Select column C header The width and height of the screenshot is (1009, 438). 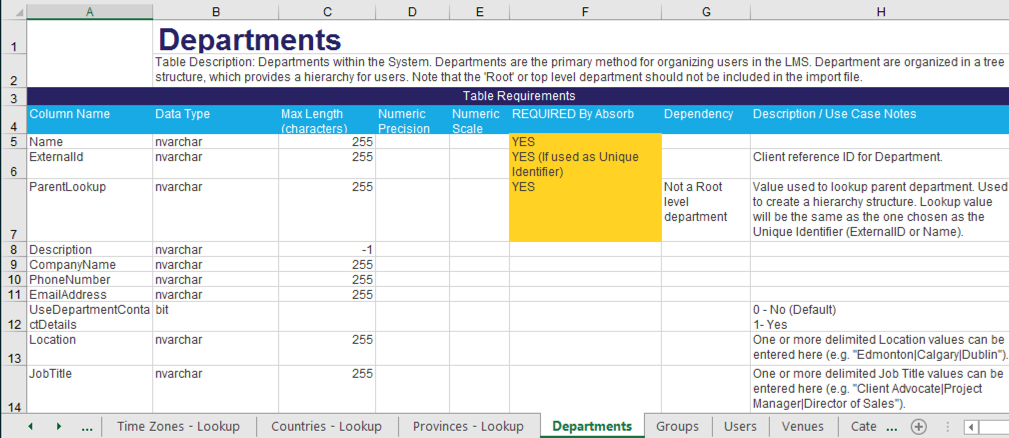click(327, 12)
